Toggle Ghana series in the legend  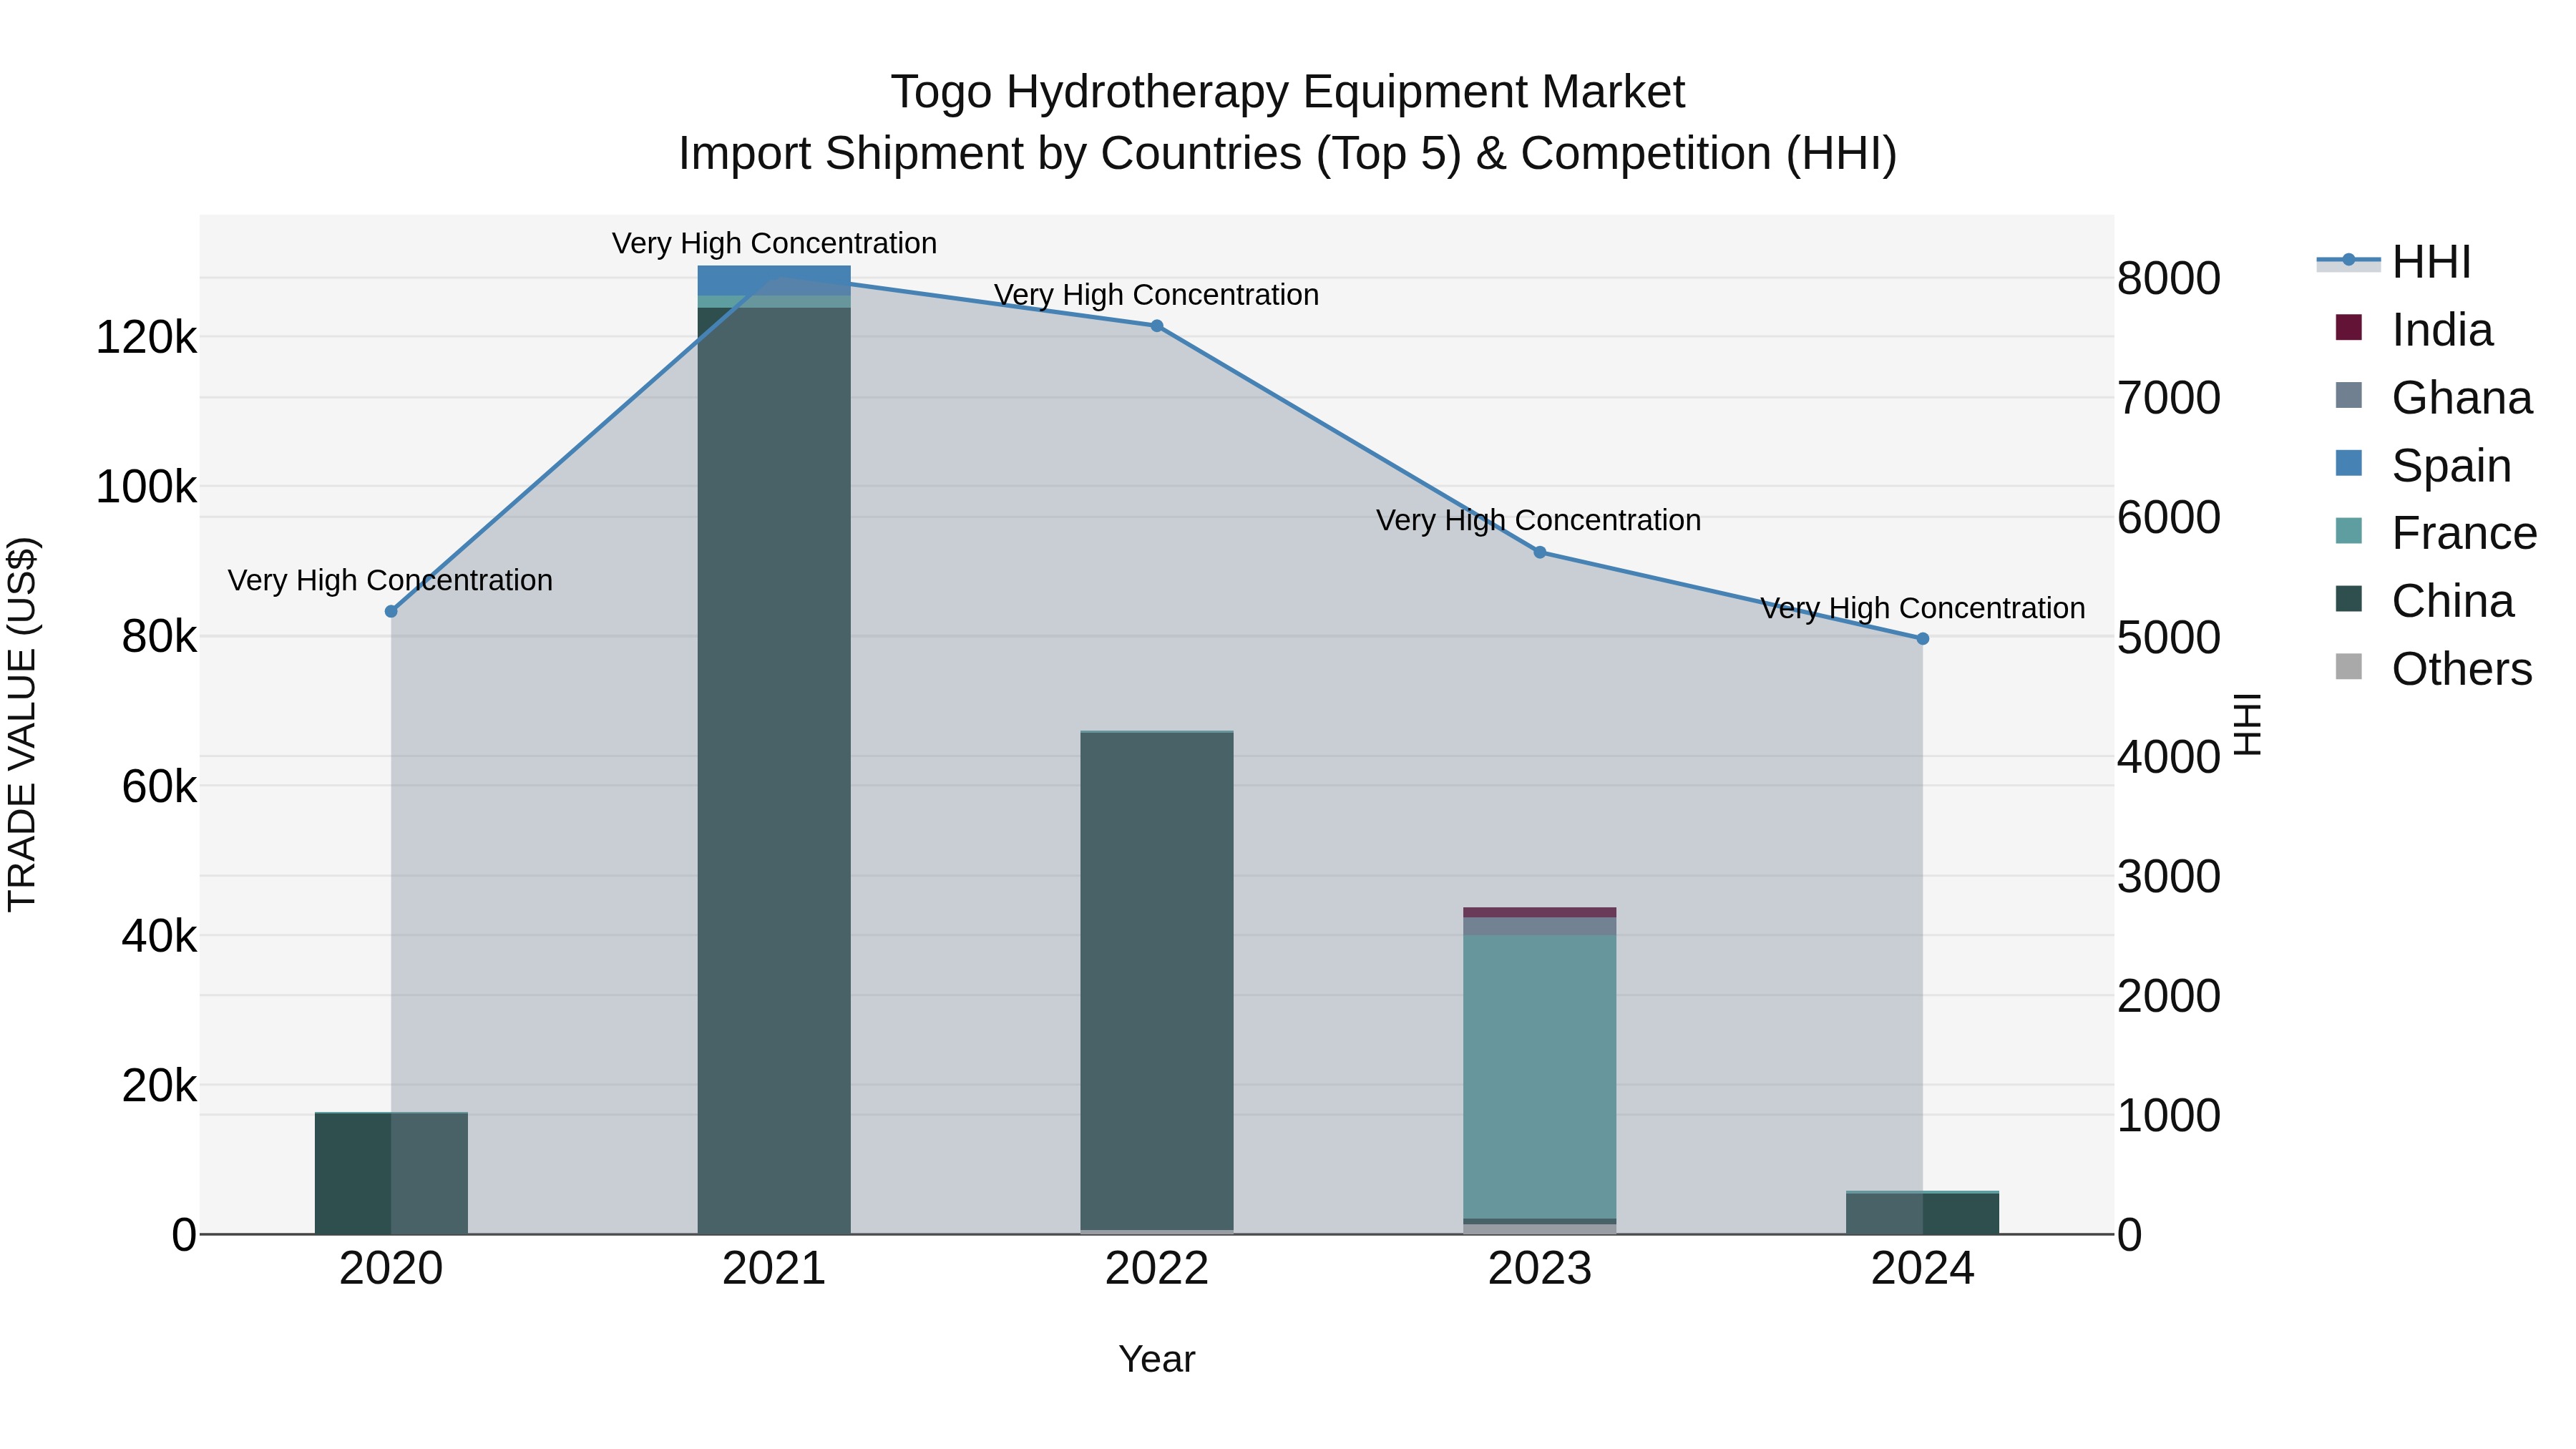(2433, 398)
